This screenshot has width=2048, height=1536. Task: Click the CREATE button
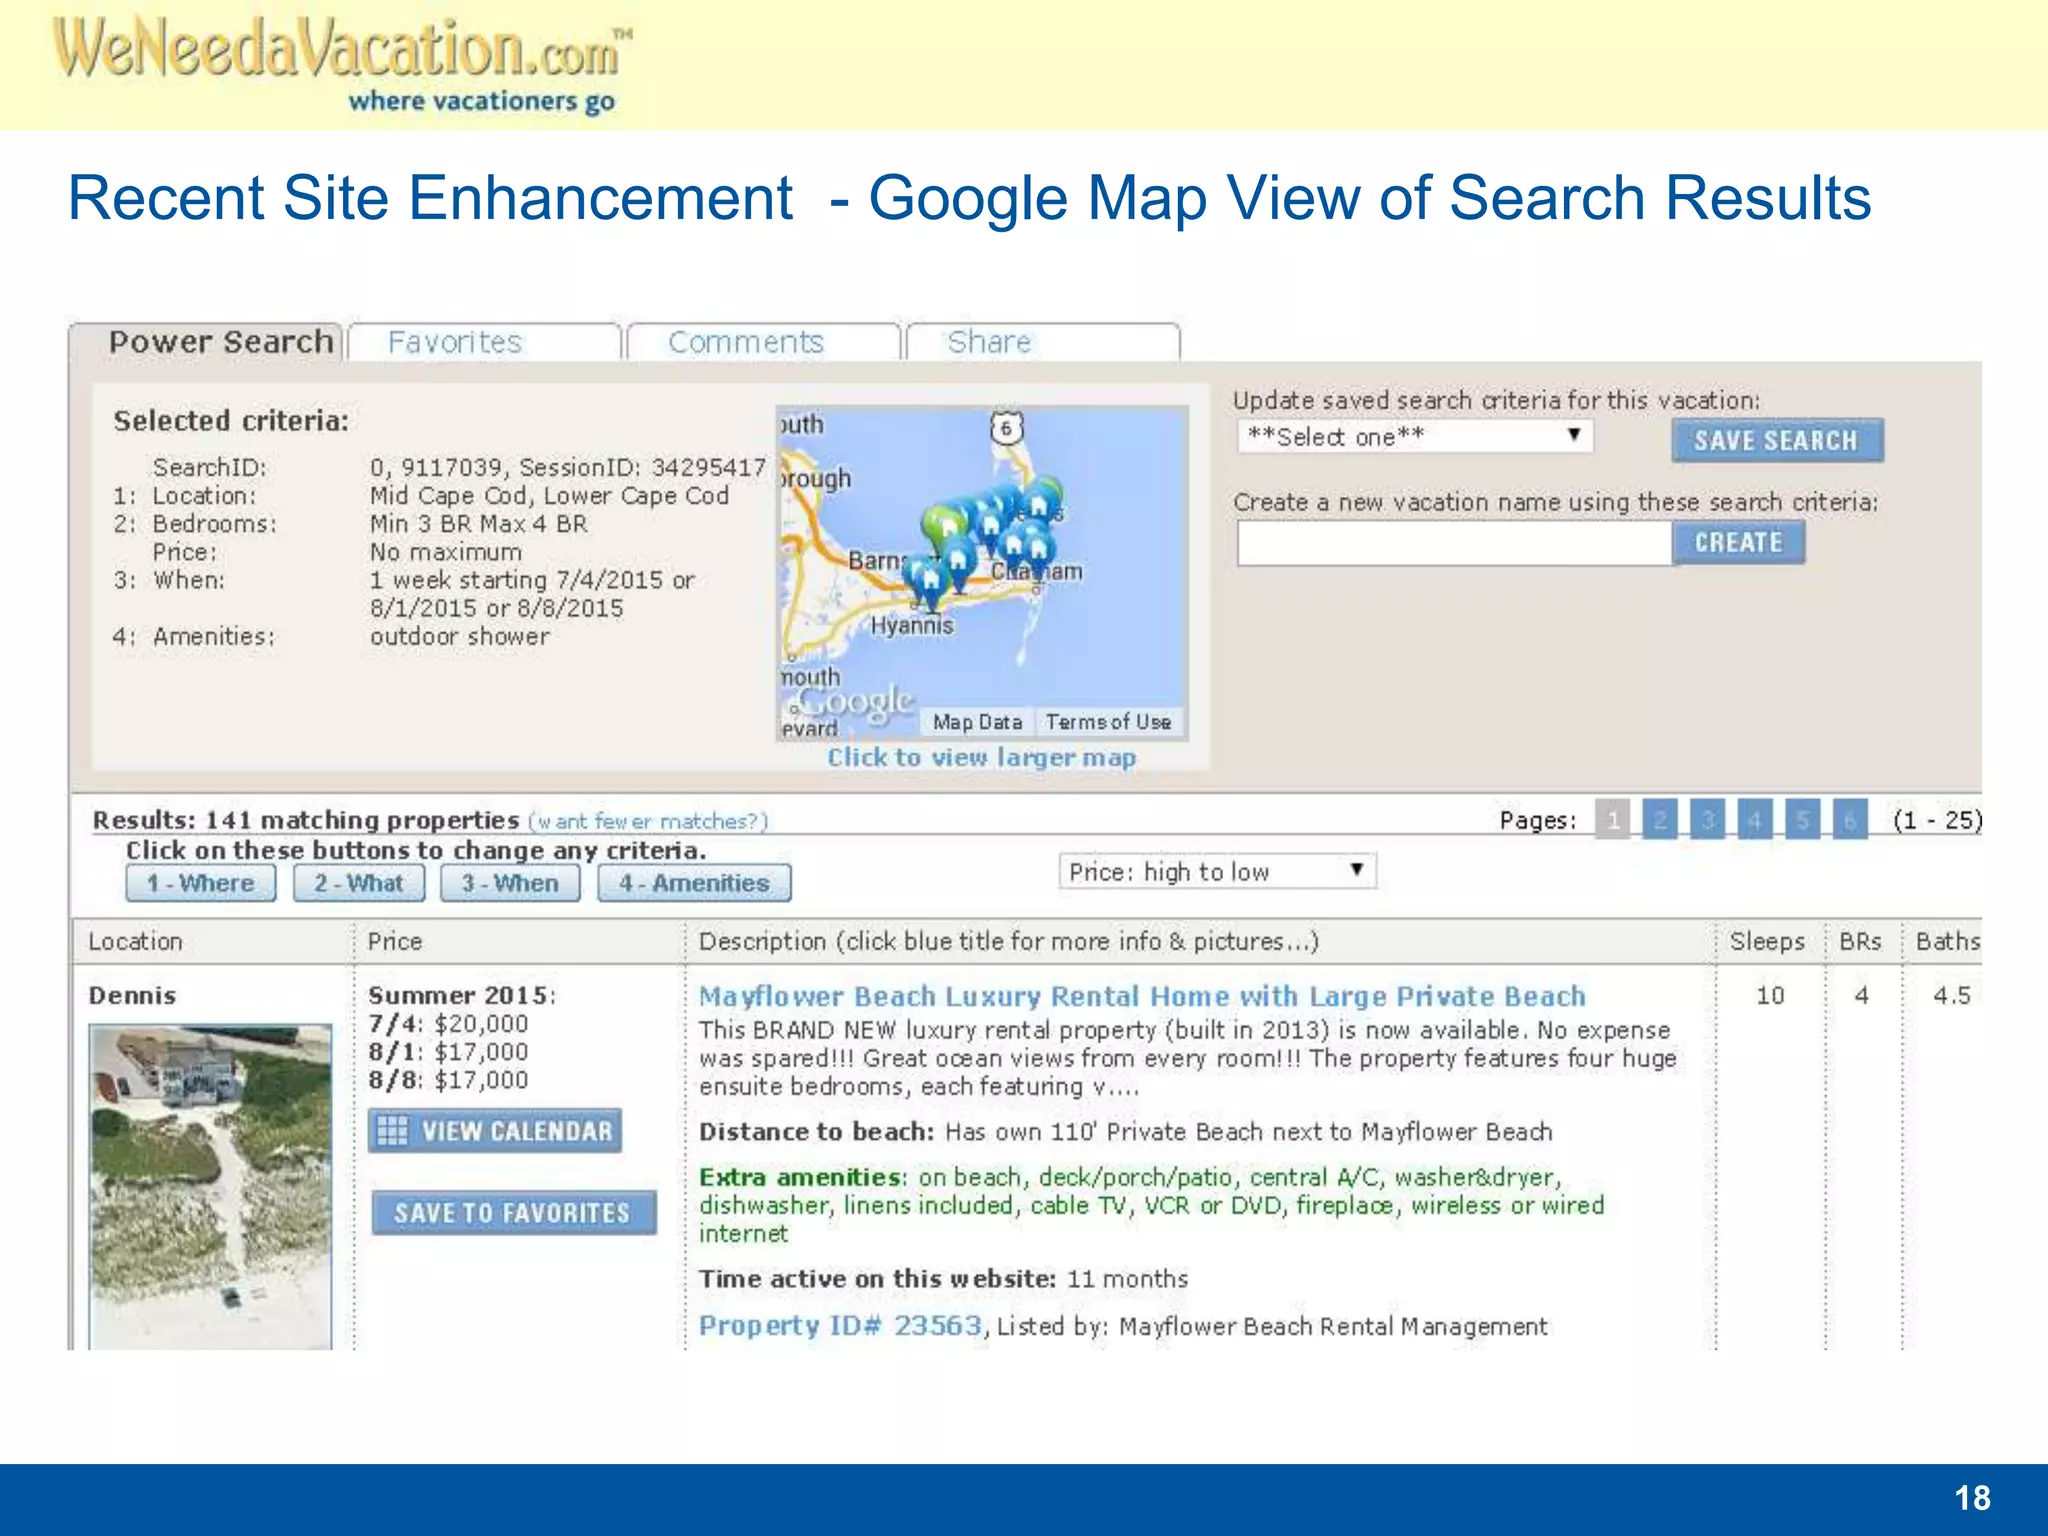click(x=1738, y=542)
